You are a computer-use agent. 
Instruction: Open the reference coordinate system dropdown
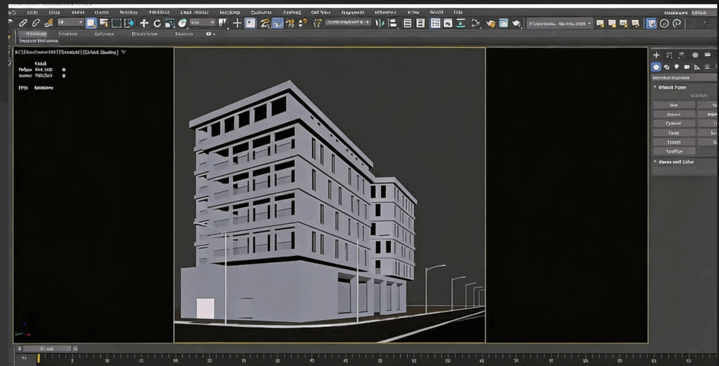point(202,22)
